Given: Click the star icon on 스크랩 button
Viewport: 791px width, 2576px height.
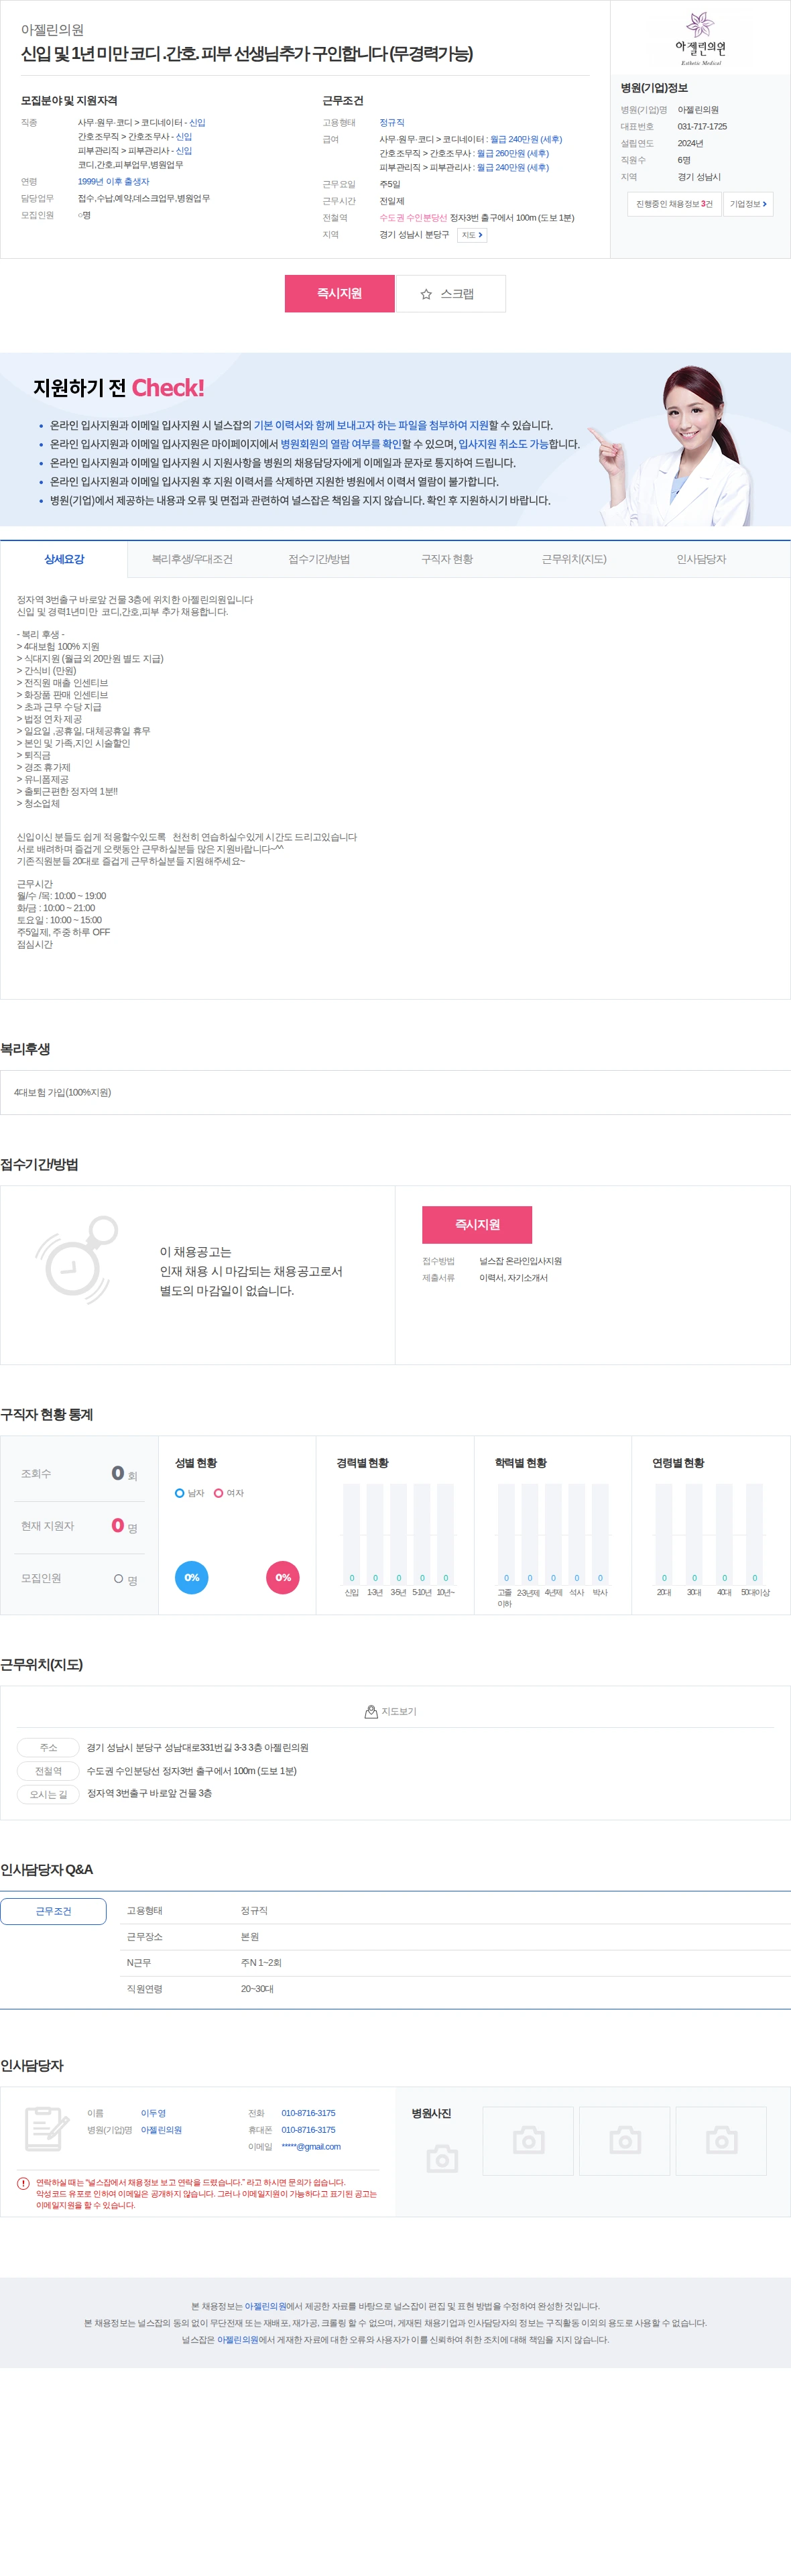Looking at the screenshot, I should pyautogui.click(x=426, y=294).
